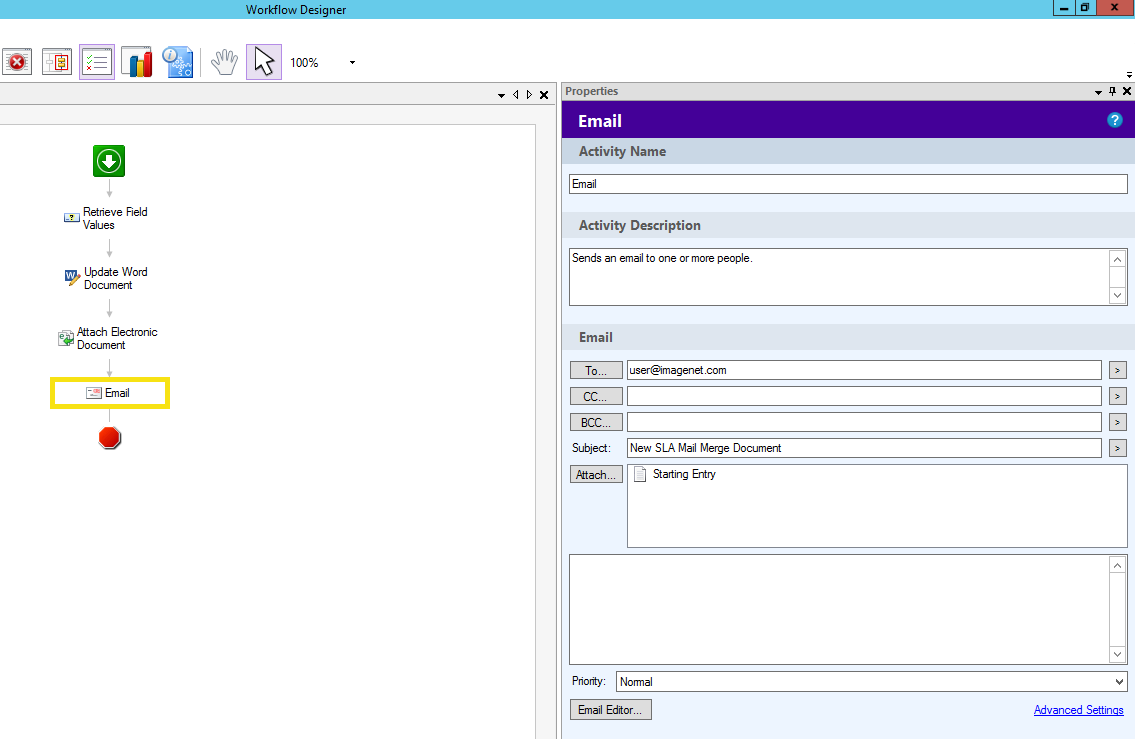Select the Attach Electronic Document activity
Image resolution: width=1135 pixels, height=739 pixels.
point(115,338)
